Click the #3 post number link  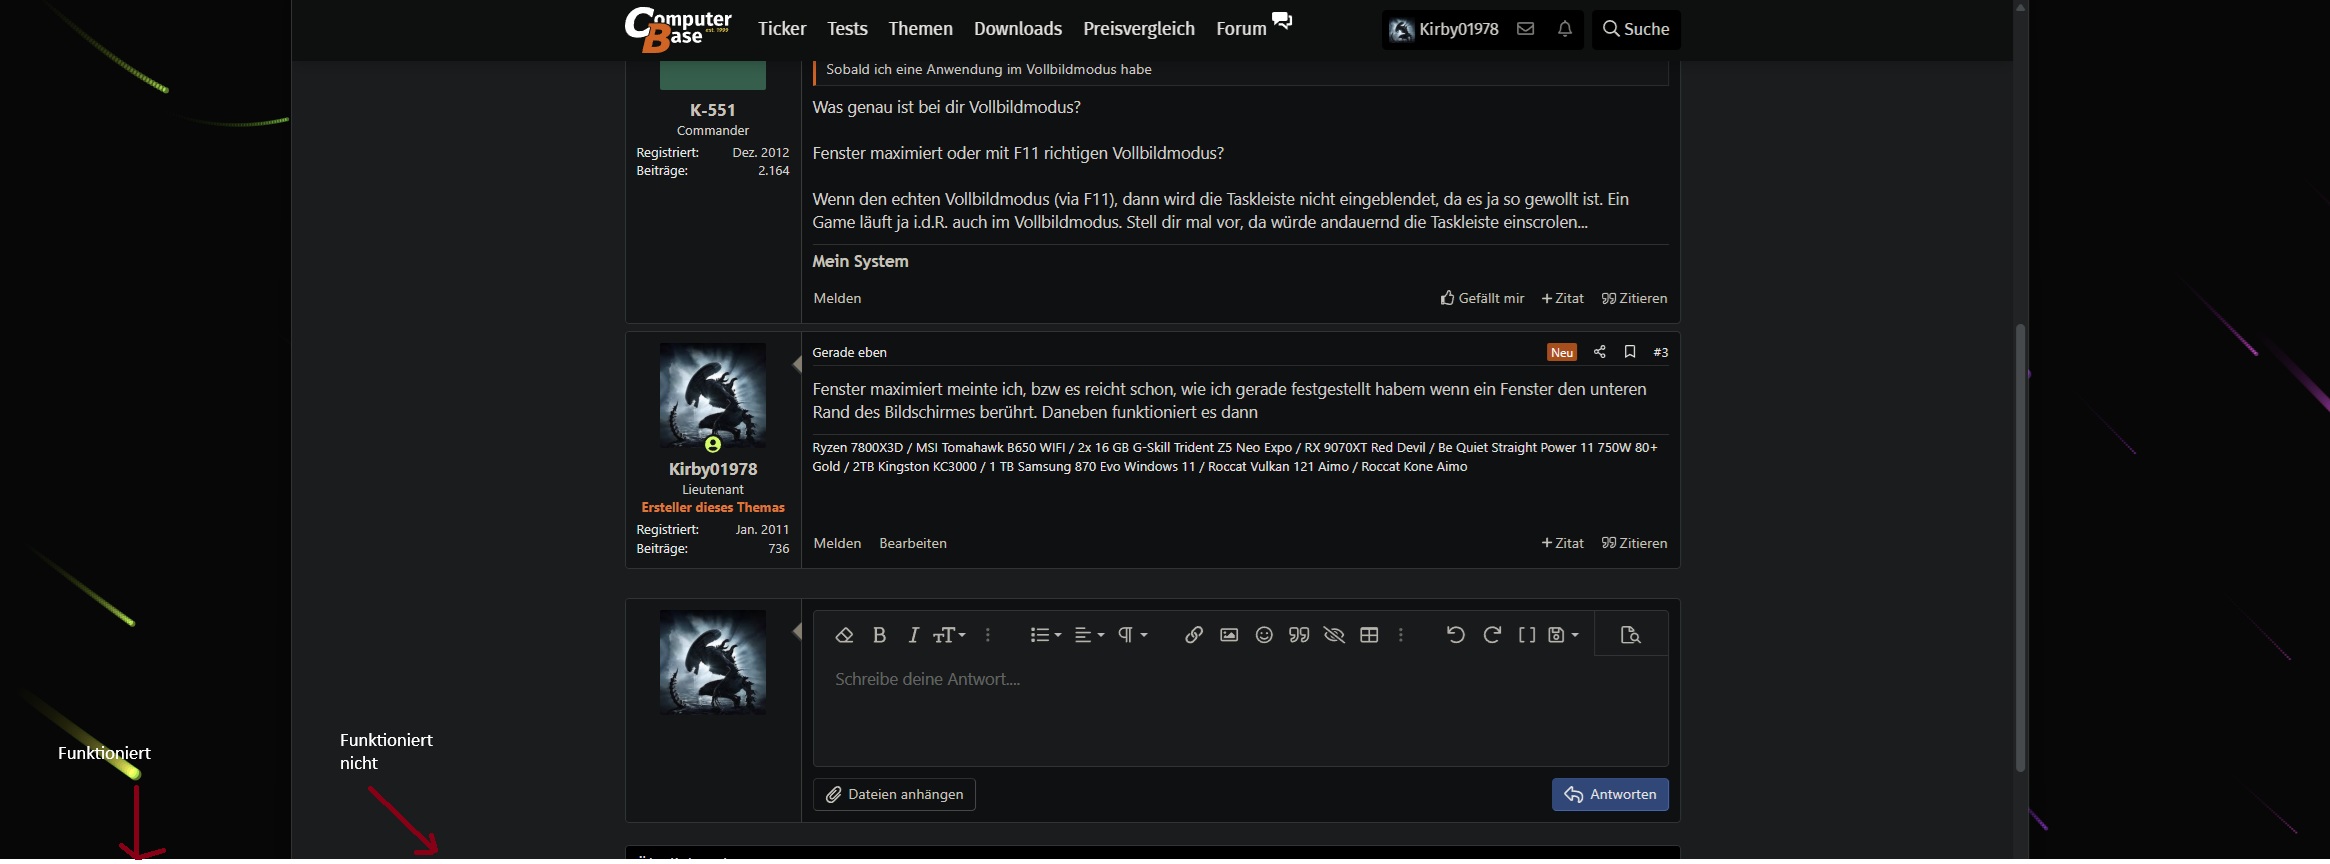pos(1660,352)
